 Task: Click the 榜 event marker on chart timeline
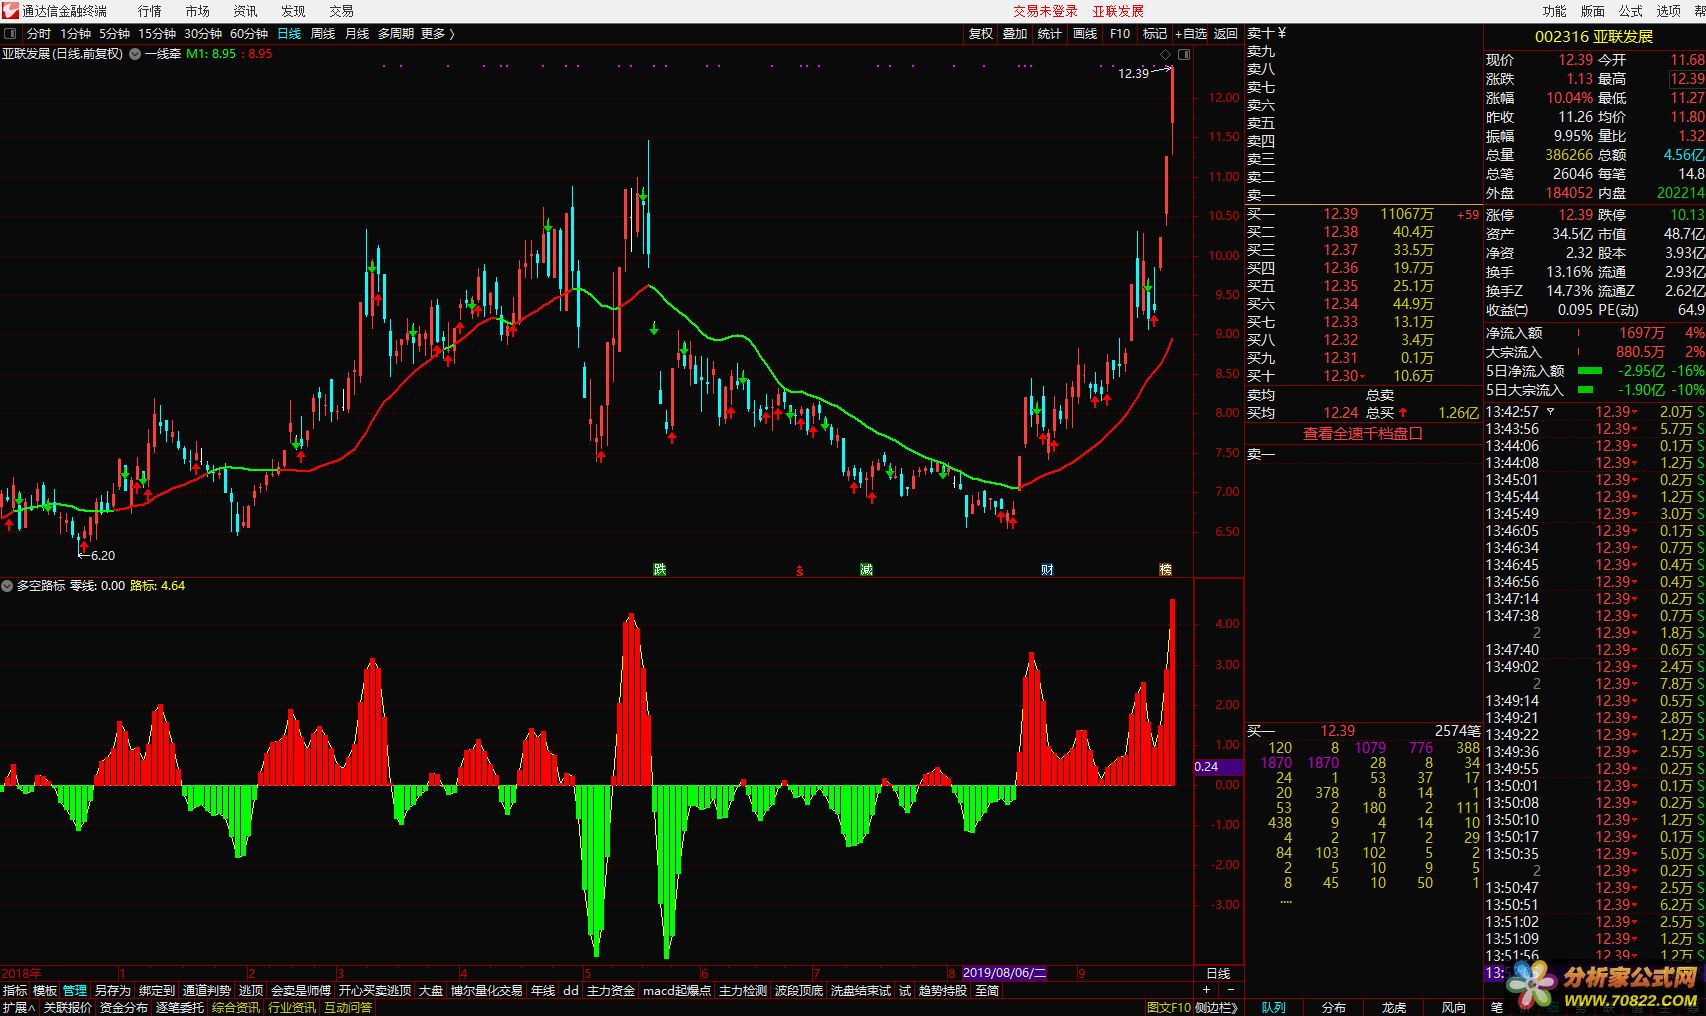pyautogui.click(x=1165, y=569)
